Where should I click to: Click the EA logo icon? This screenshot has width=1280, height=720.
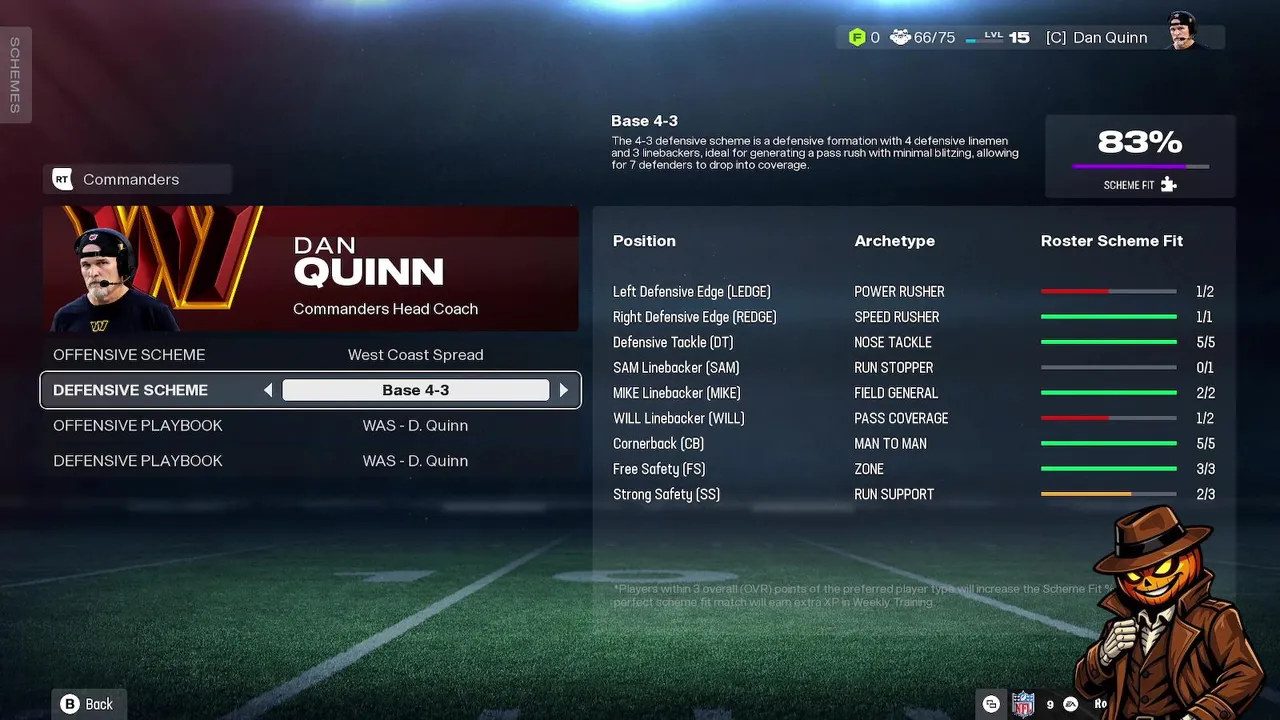1071,704
